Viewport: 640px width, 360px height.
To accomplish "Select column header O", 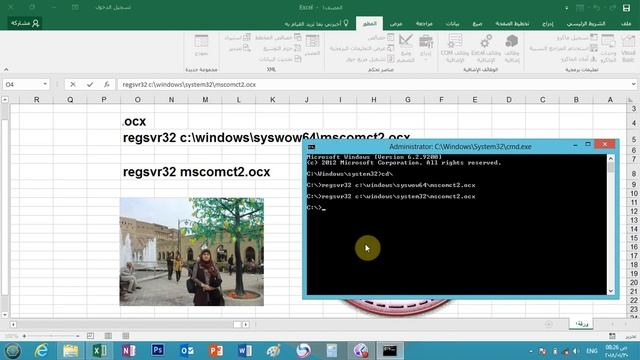I will pos(138,100).
